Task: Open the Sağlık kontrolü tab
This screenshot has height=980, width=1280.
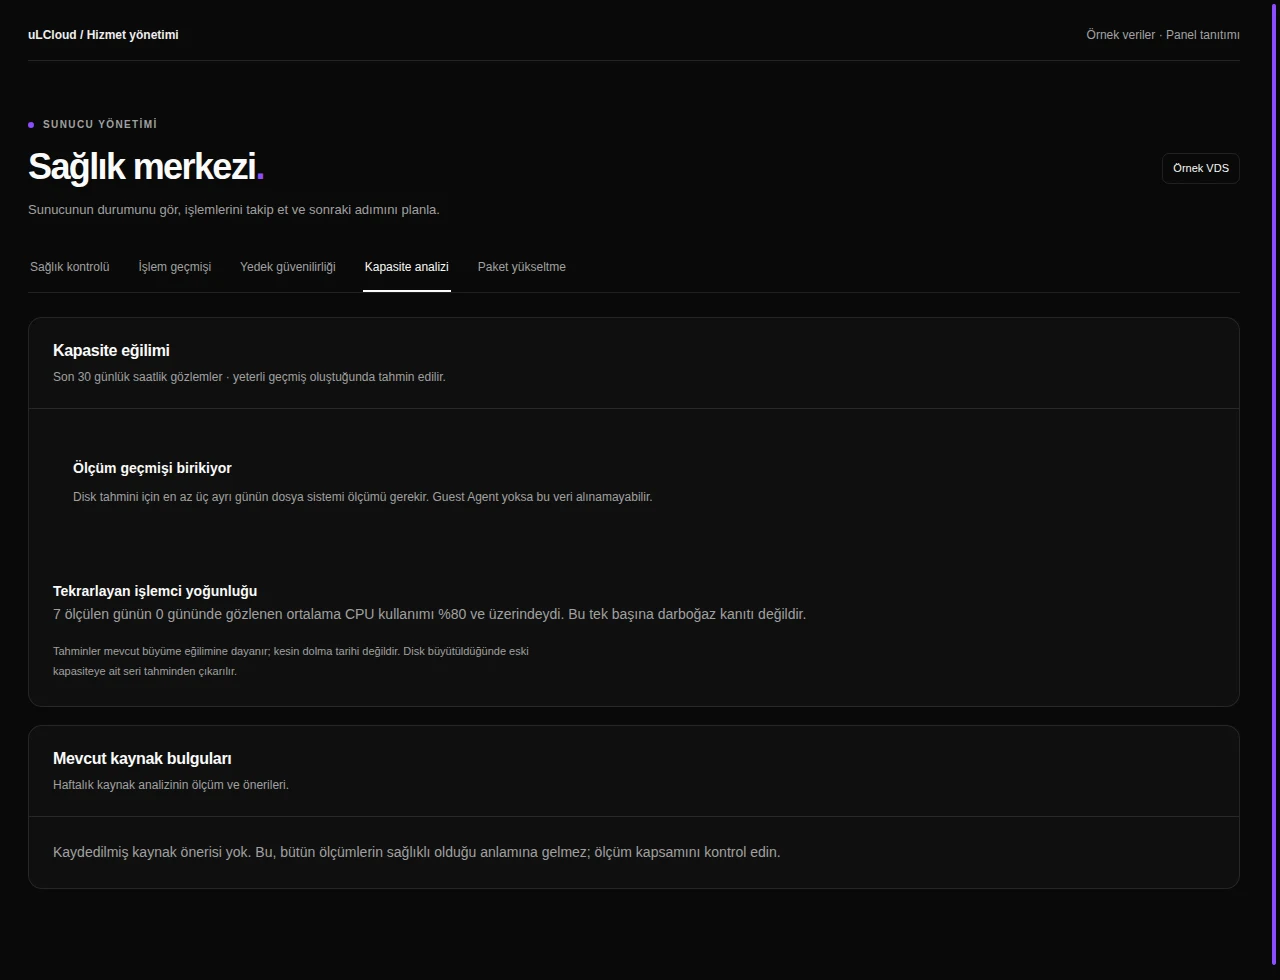Action: pos(70,267)
